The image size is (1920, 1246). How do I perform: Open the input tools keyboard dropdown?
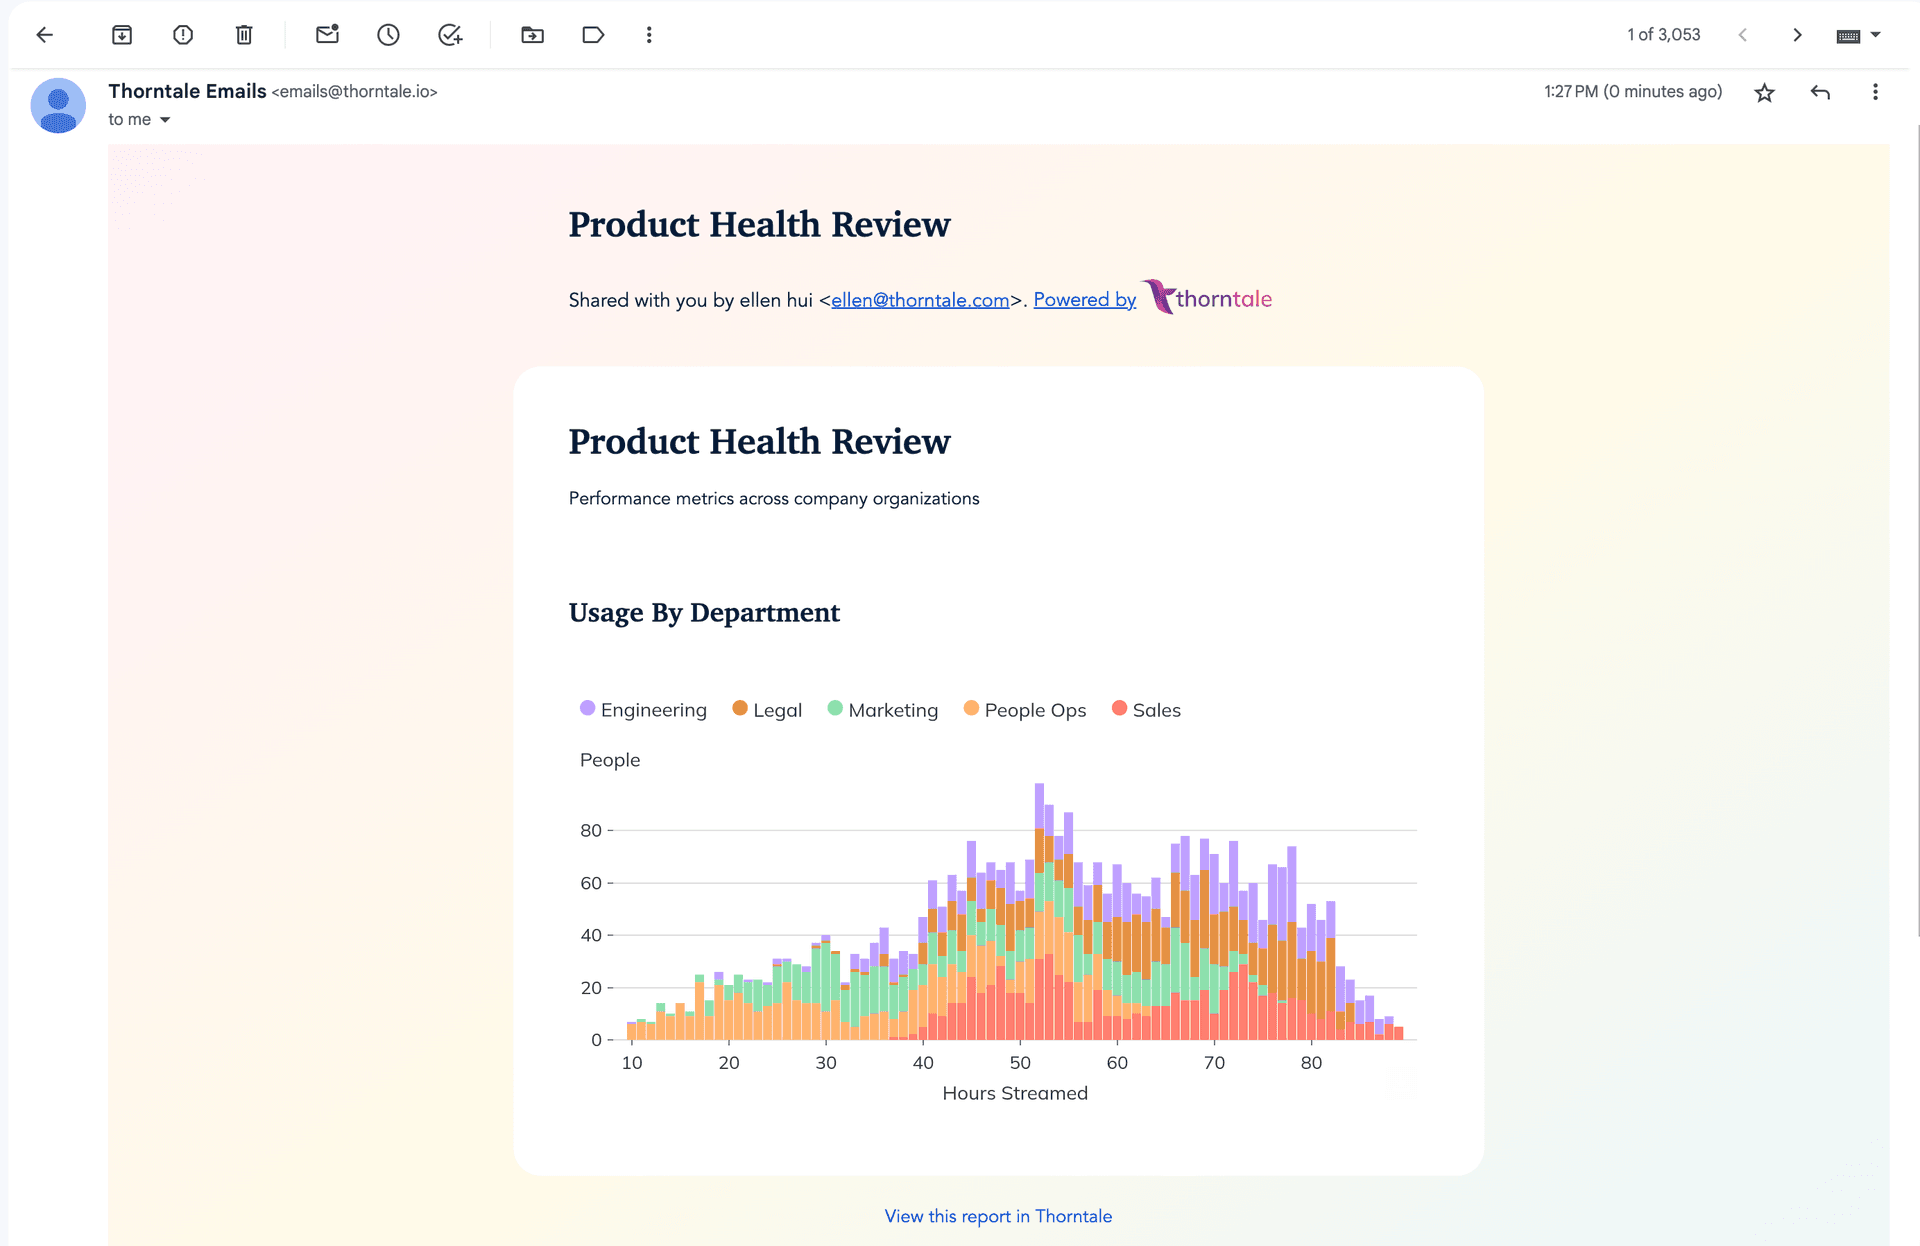tap(1875, 35)
